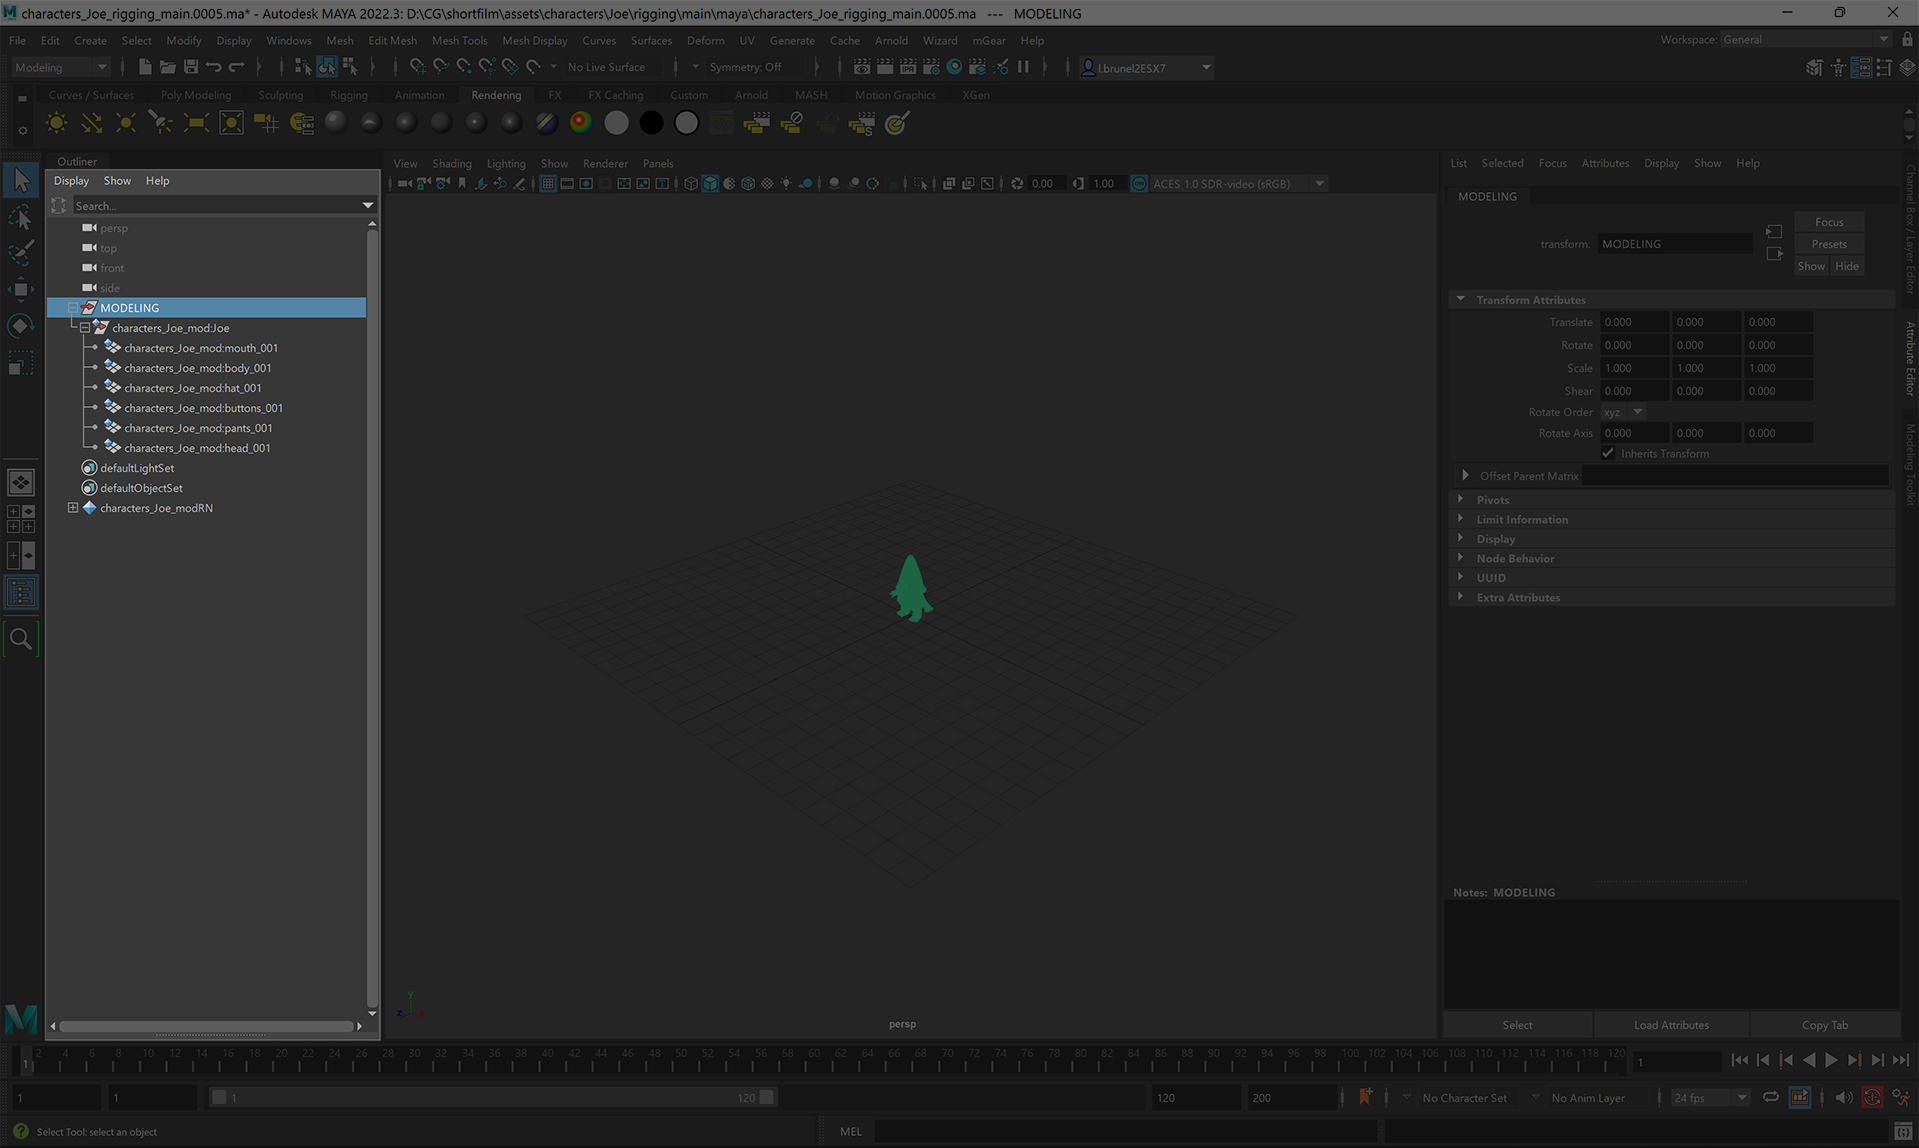
Task: Click the Auto keyframe toggle icon
Action: [x=1872, y=1098]
